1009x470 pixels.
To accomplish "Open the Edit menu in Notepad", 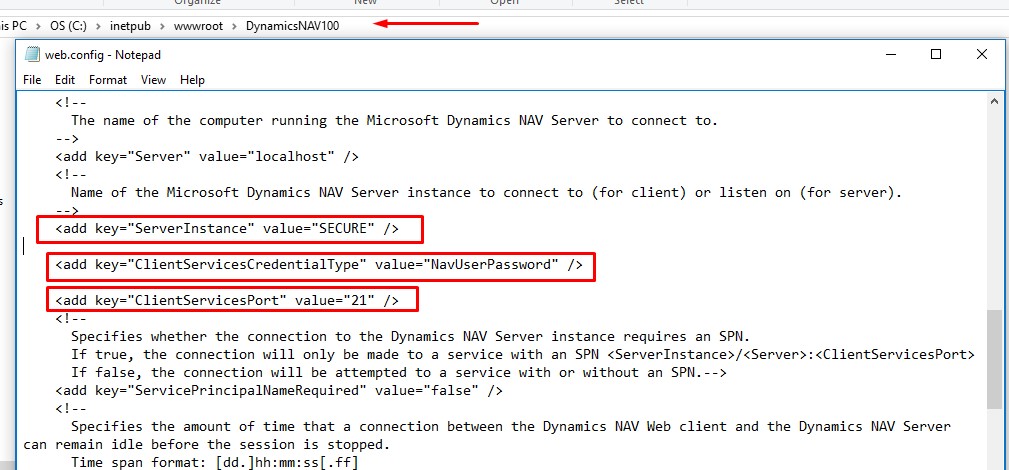I will tap(65, 80).
